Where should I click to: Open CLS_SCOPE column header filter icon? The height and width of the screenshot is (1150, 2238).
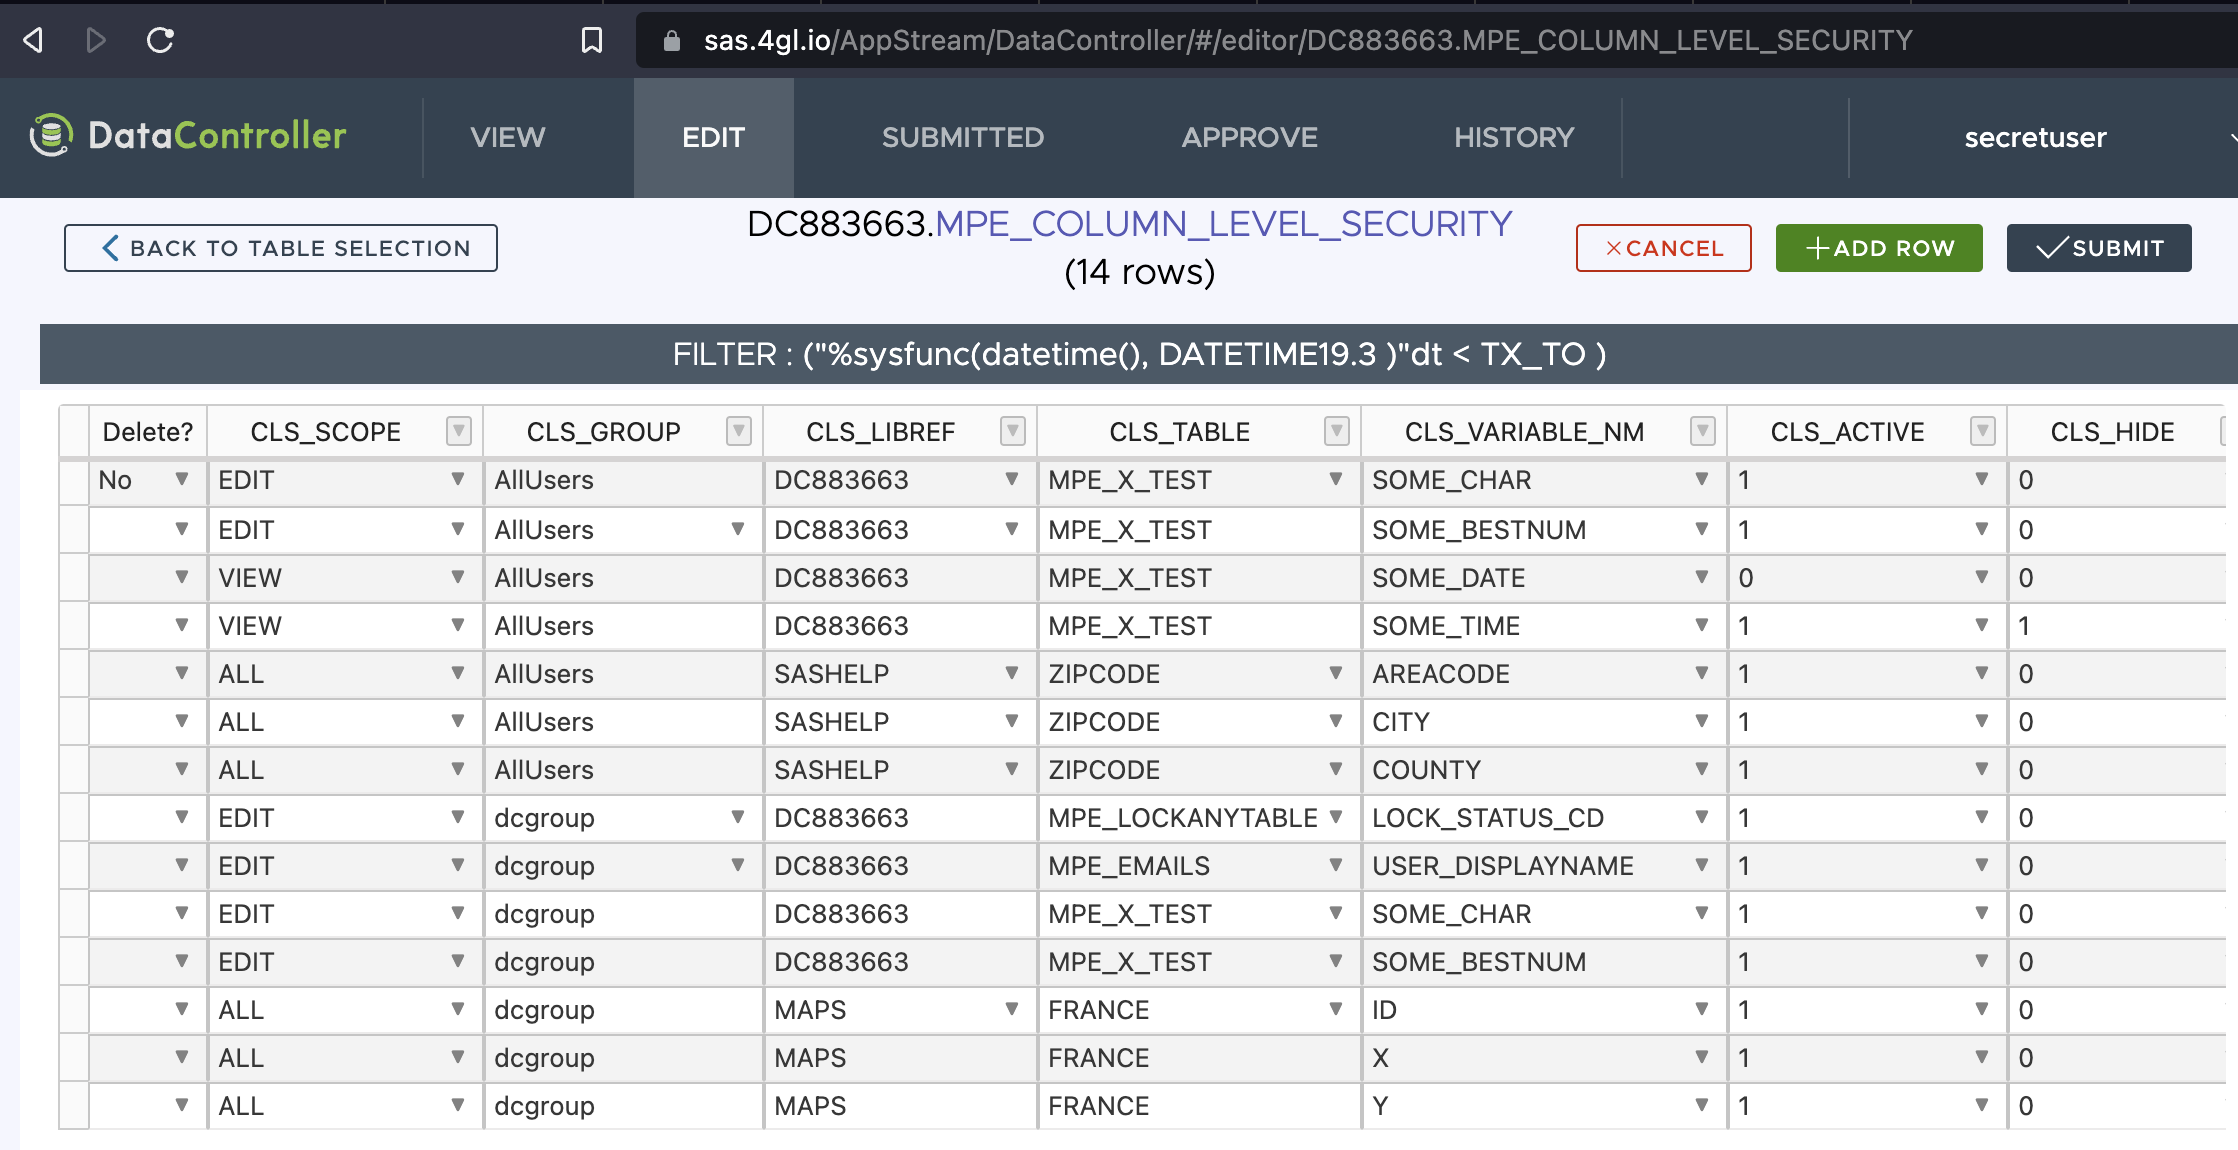[x=458, y=432]
